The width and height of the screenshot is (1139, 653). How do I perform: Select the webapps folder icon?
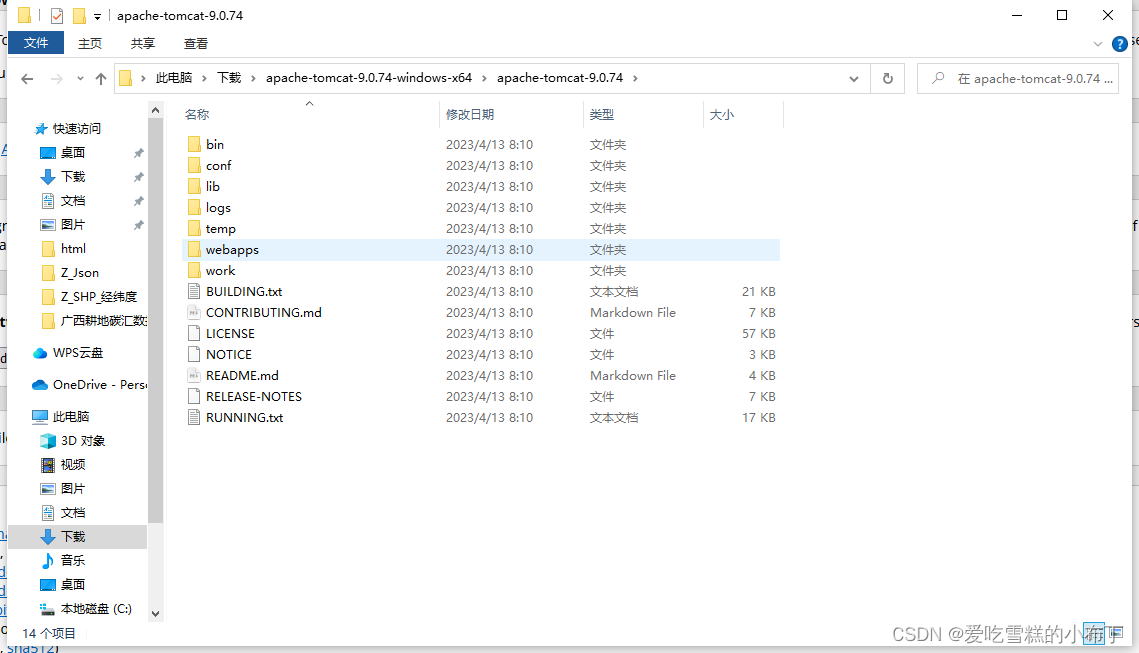[x=194, y=250]
